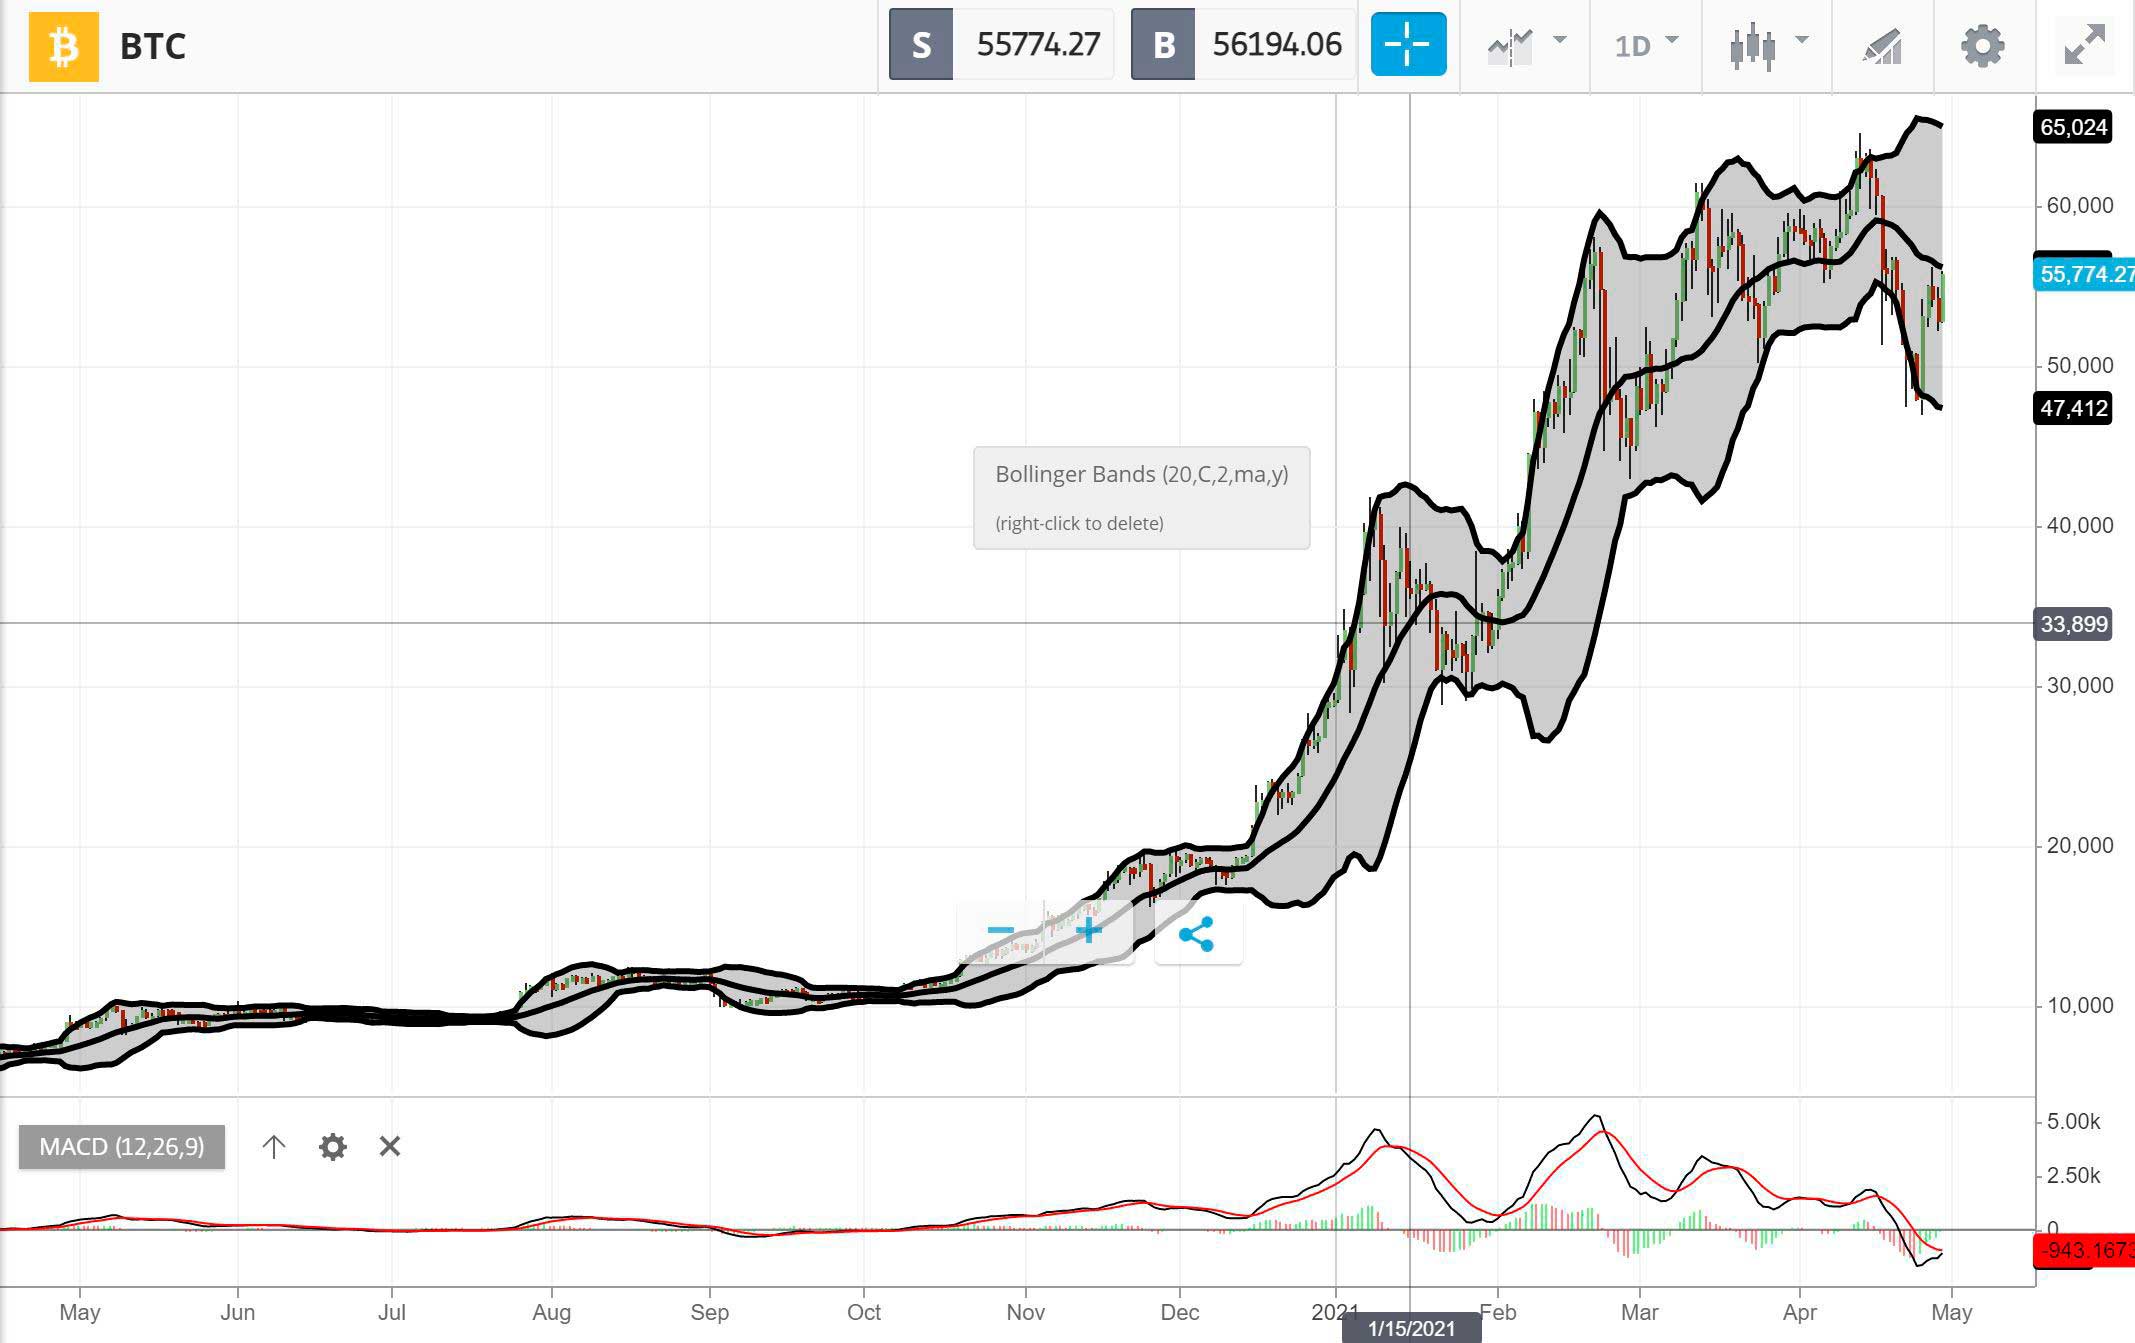Click the Oct label on time axis
Viewport: 2135px width, 1343px height.
pyautogui.click(x=864, y=1312)
